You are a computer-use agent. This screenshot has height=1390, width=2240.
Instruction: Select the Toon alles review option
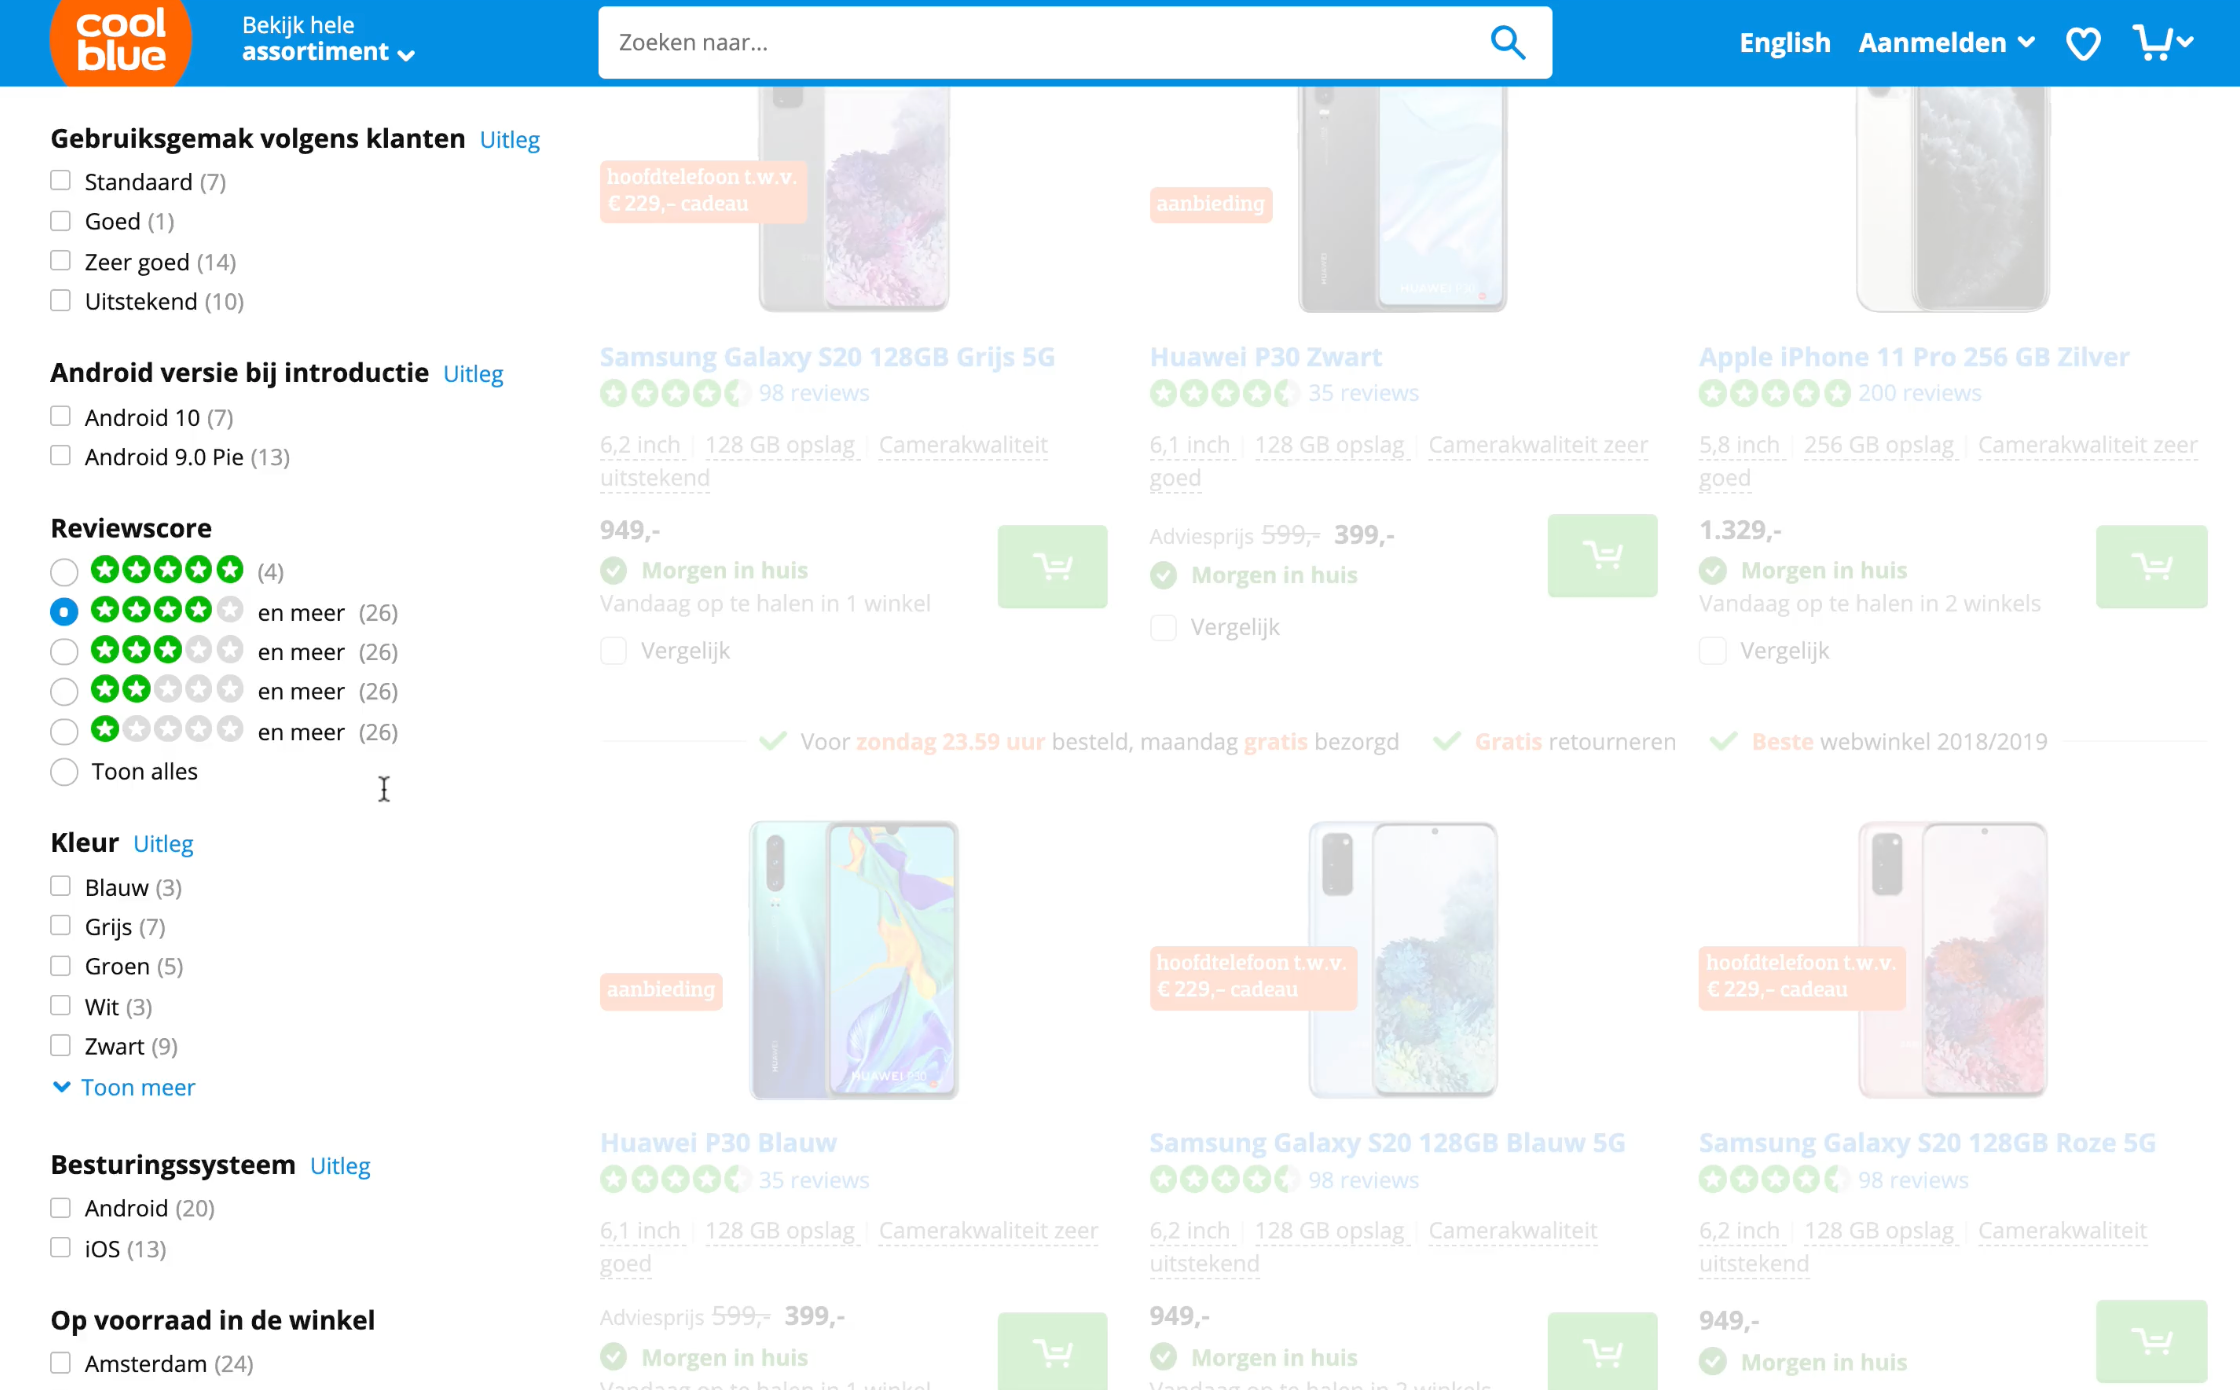coord(64,773)
